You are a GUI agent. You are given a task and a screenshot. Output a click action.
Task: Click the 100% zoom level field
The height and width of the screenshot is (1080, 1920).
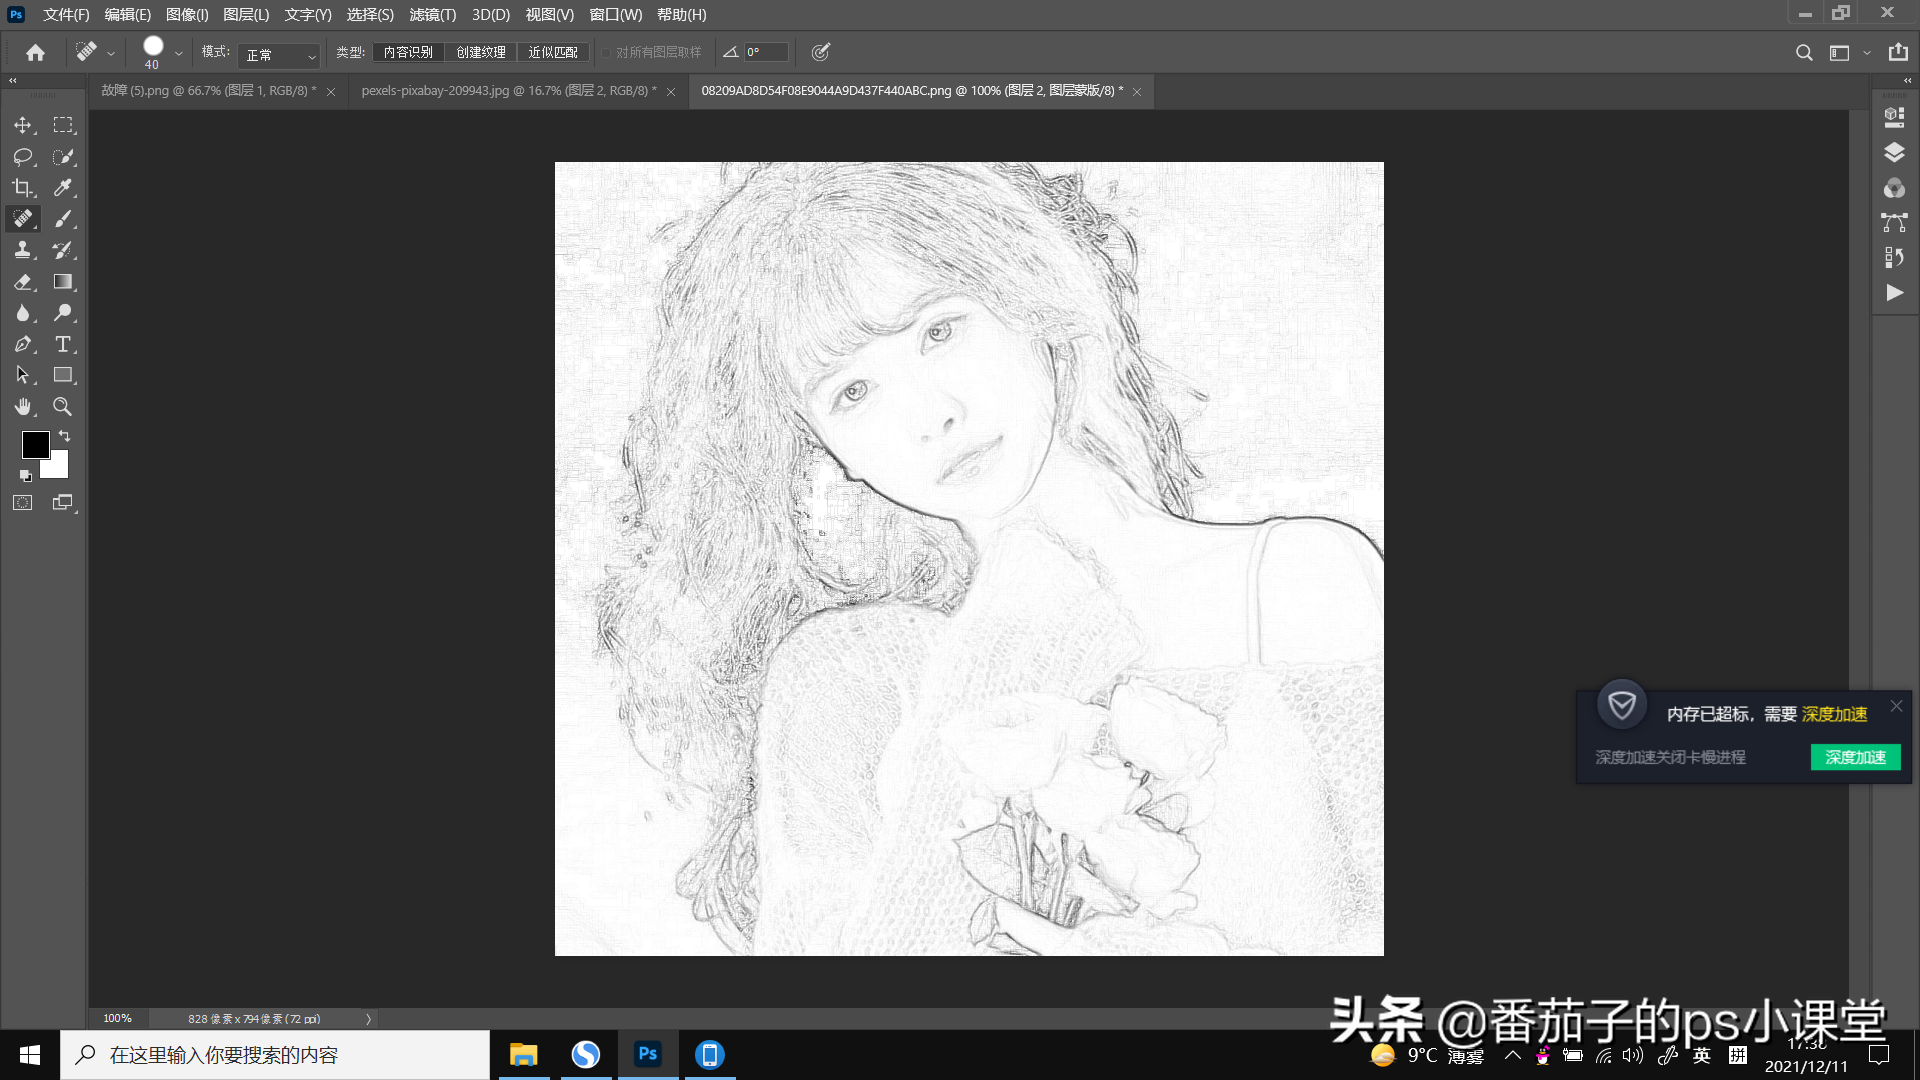coord(117,1019)
